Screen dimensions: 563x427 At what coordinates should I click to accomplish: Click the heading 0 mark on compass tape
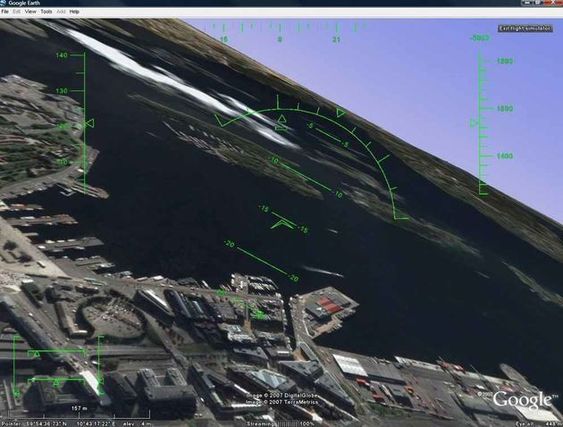pyautogui.click(x=280, y=40)
